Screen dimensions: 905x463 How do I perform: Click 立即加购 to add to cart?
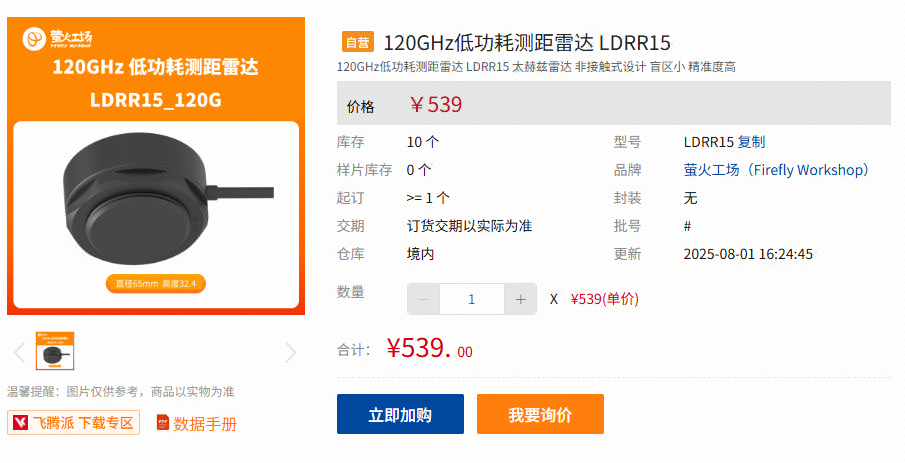[x=401, y=414]
